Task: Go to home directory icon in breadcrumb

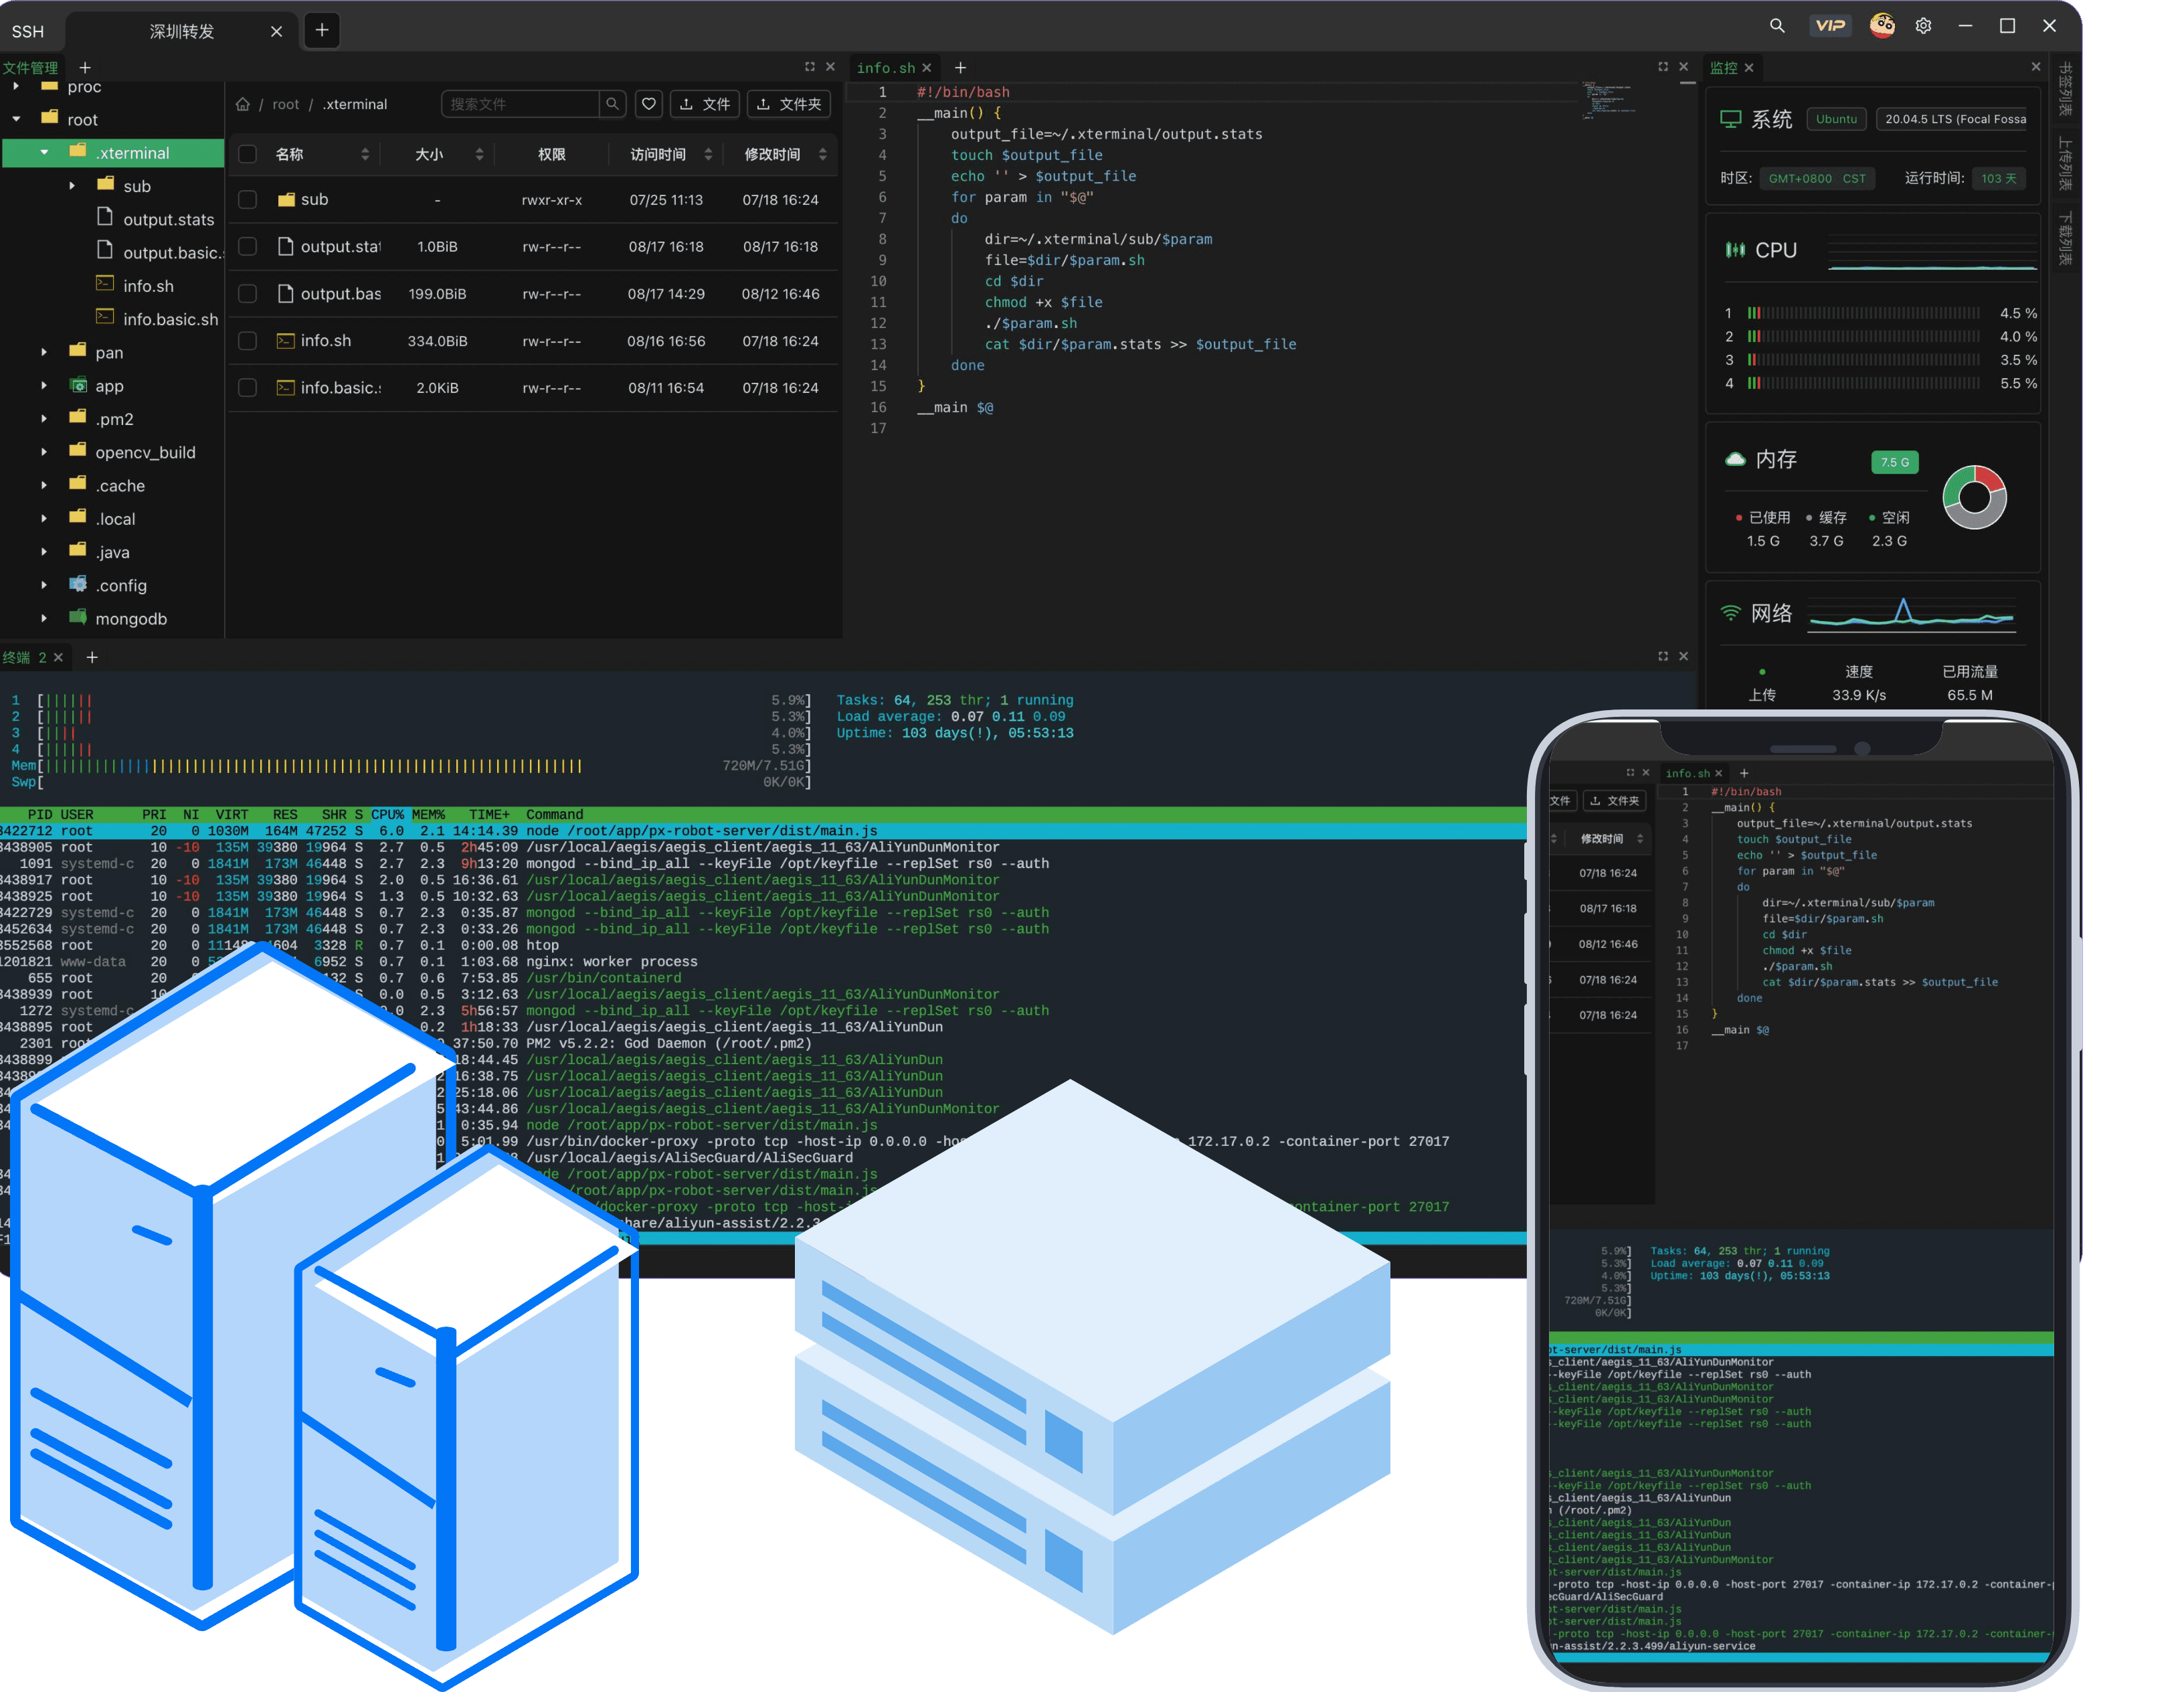Action: tap(243, 104)
